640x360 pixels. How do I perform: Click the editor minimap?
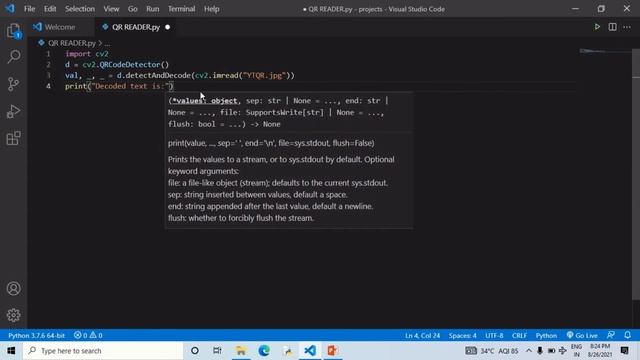pos(605,51)
